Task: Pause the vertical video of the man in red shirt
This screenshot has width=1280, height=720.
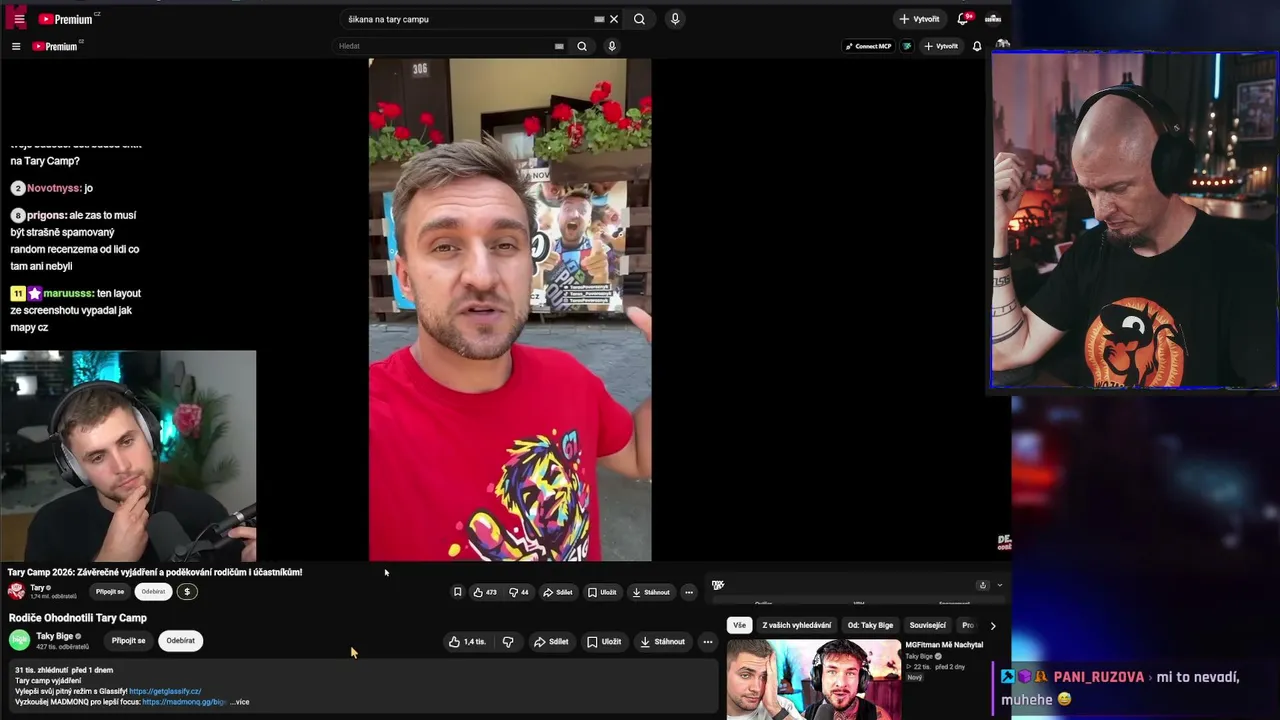Action: point(510,309)
